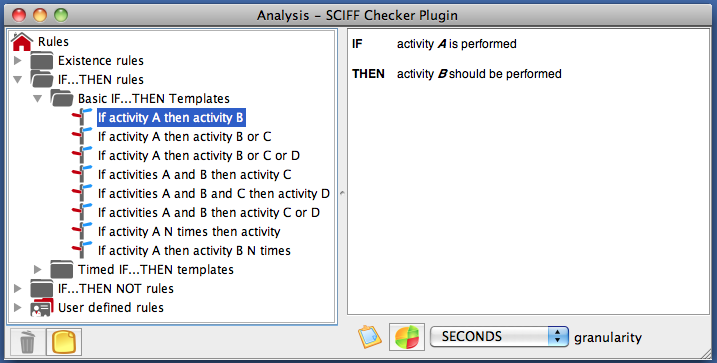
Task: Click the yellow note icon button
Action: [x=64, y=342]
